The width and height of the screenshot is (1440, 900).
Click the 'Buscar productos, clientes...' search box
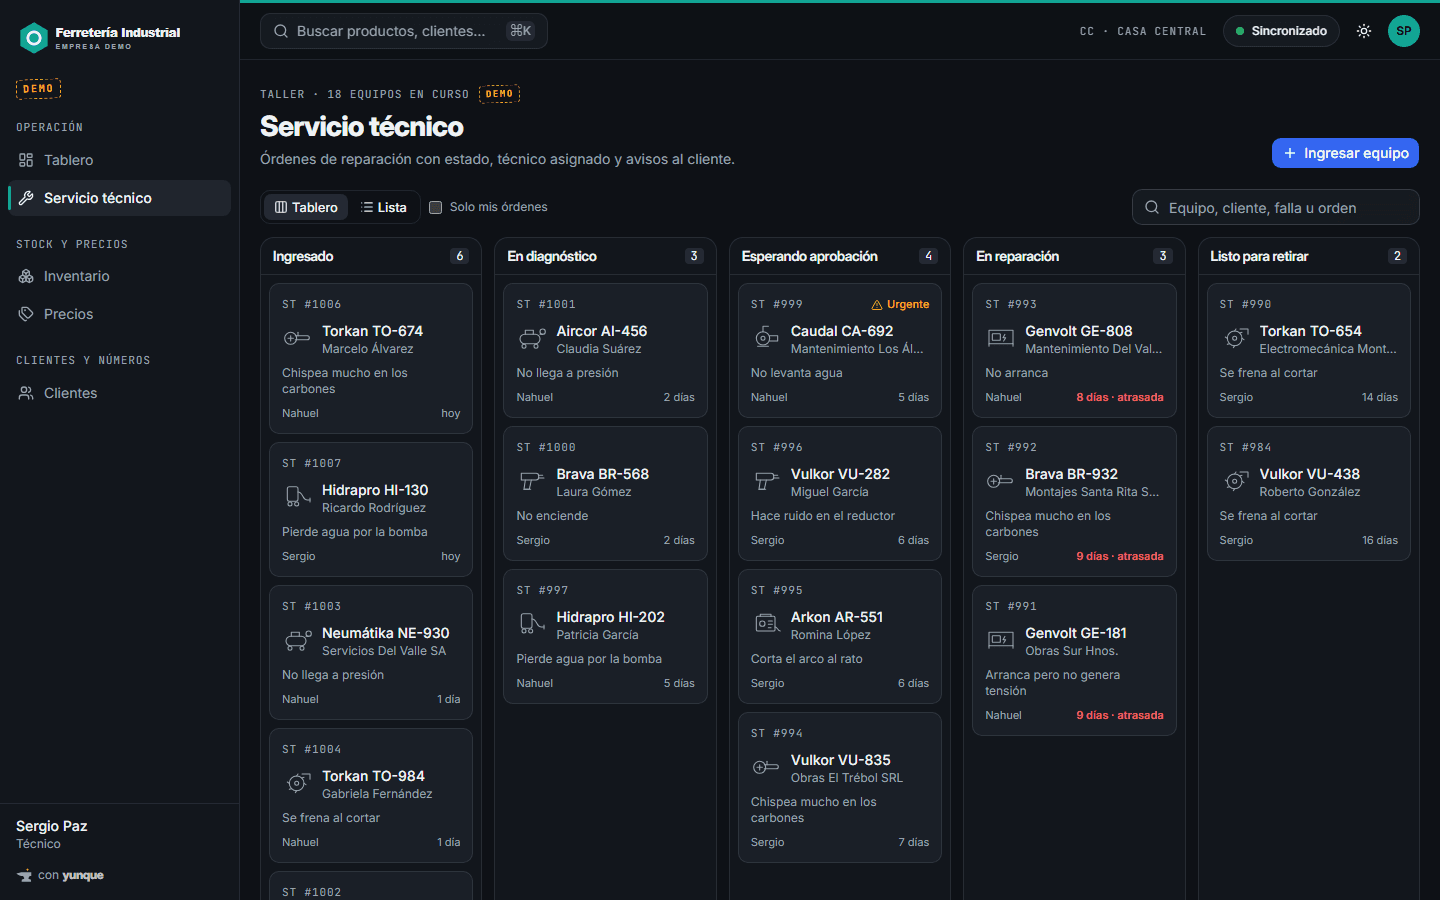click(404, 31)
